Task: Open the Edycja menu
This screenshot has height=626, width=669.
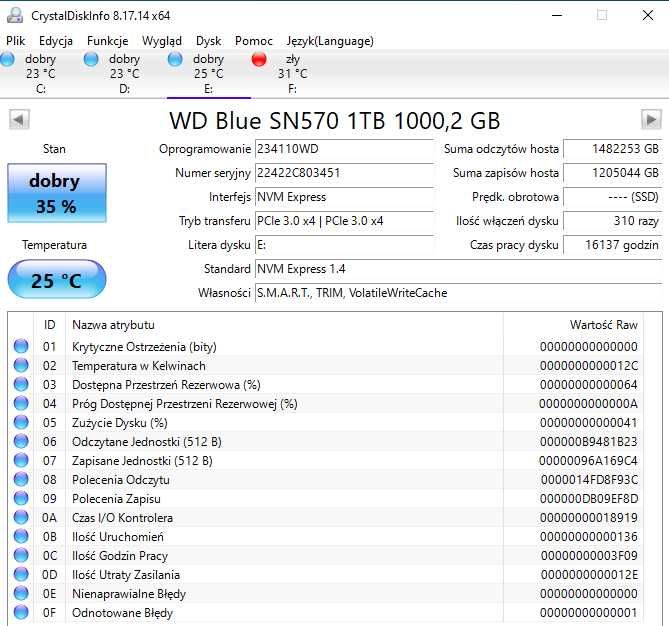Action: pyautogui.click(x=56, y=41)
